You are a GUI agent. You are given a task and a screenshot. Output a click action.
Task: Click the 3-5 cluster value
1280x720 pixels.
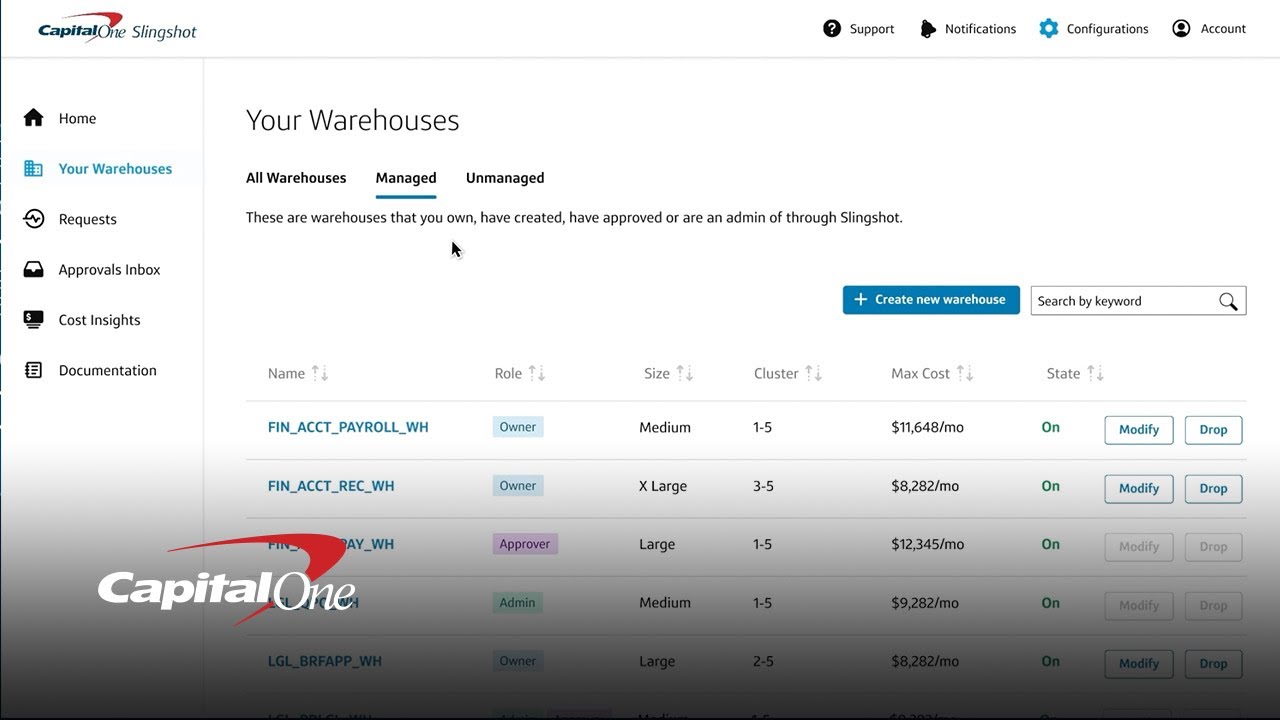[x=763, y=486]
